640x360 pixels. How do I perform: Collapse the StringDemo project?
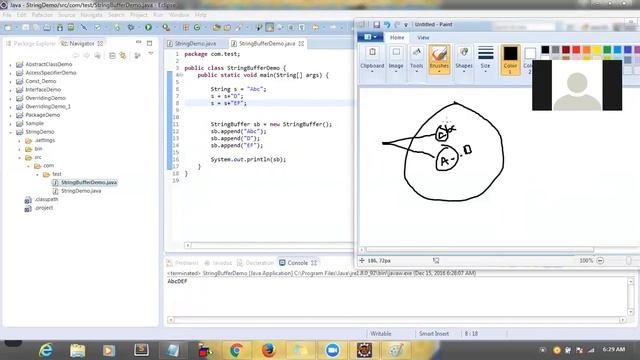click(11, 132)
